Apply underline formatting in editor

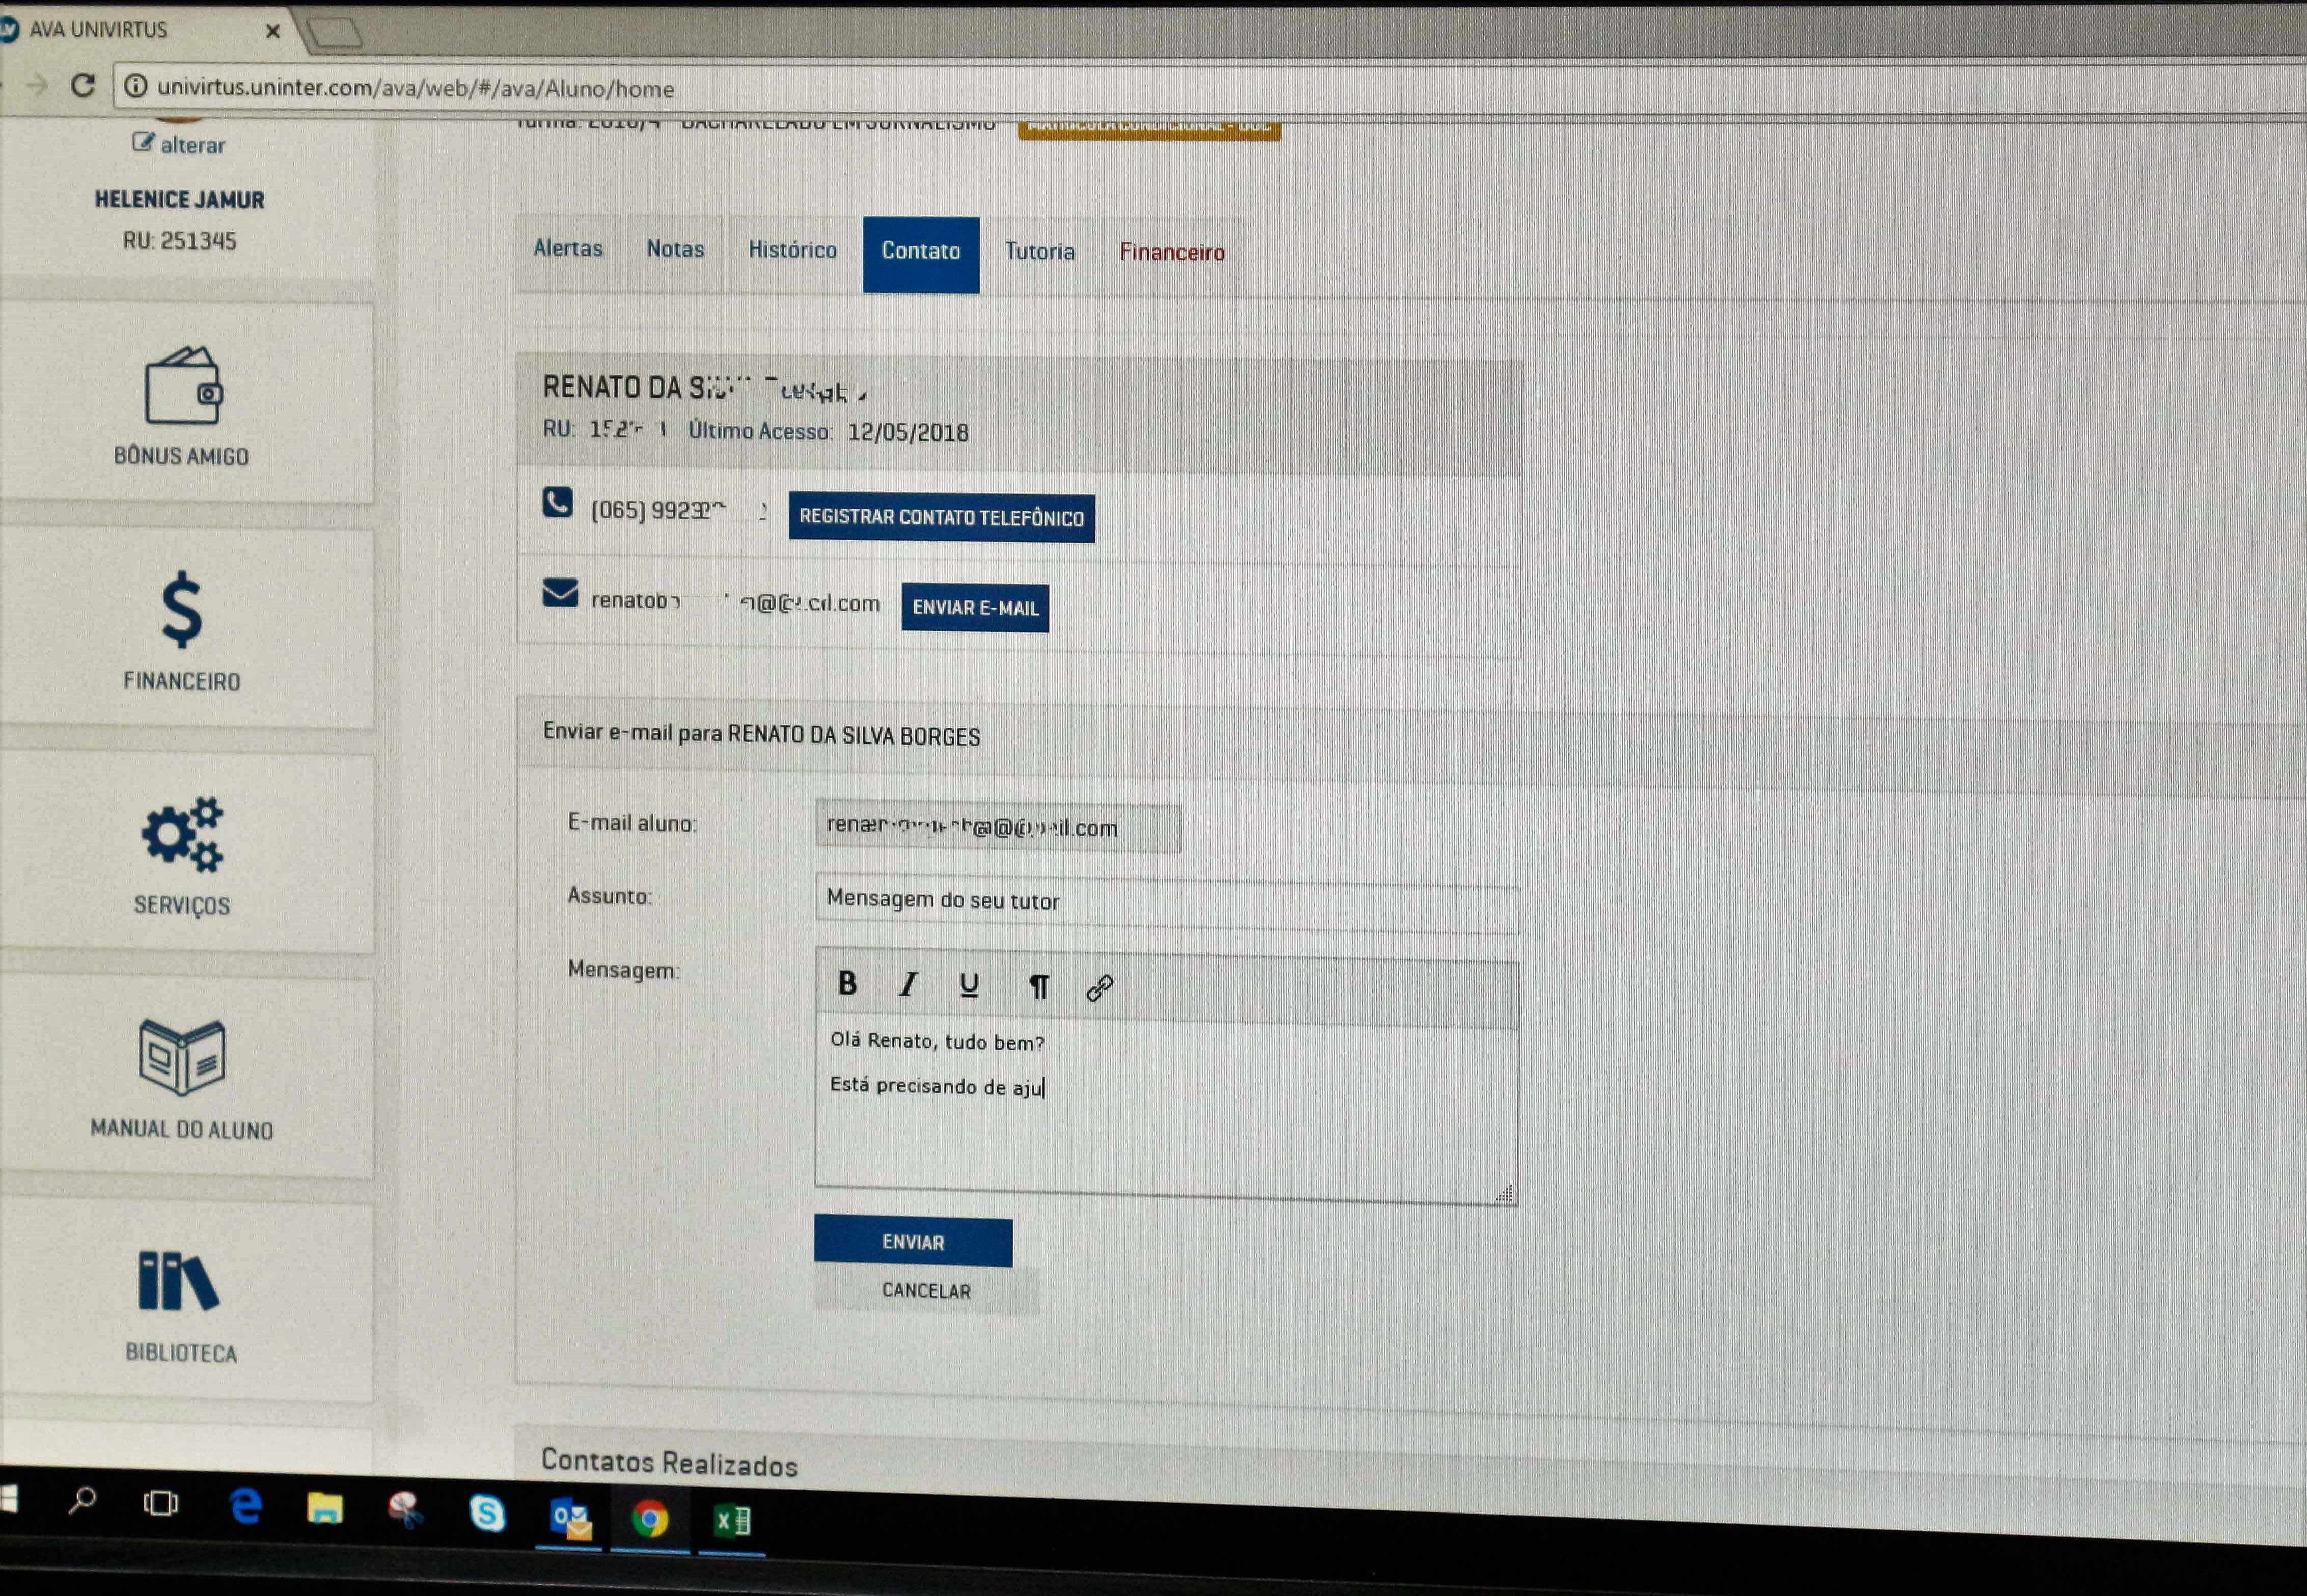pyautogui.click(x=968, y=986)
